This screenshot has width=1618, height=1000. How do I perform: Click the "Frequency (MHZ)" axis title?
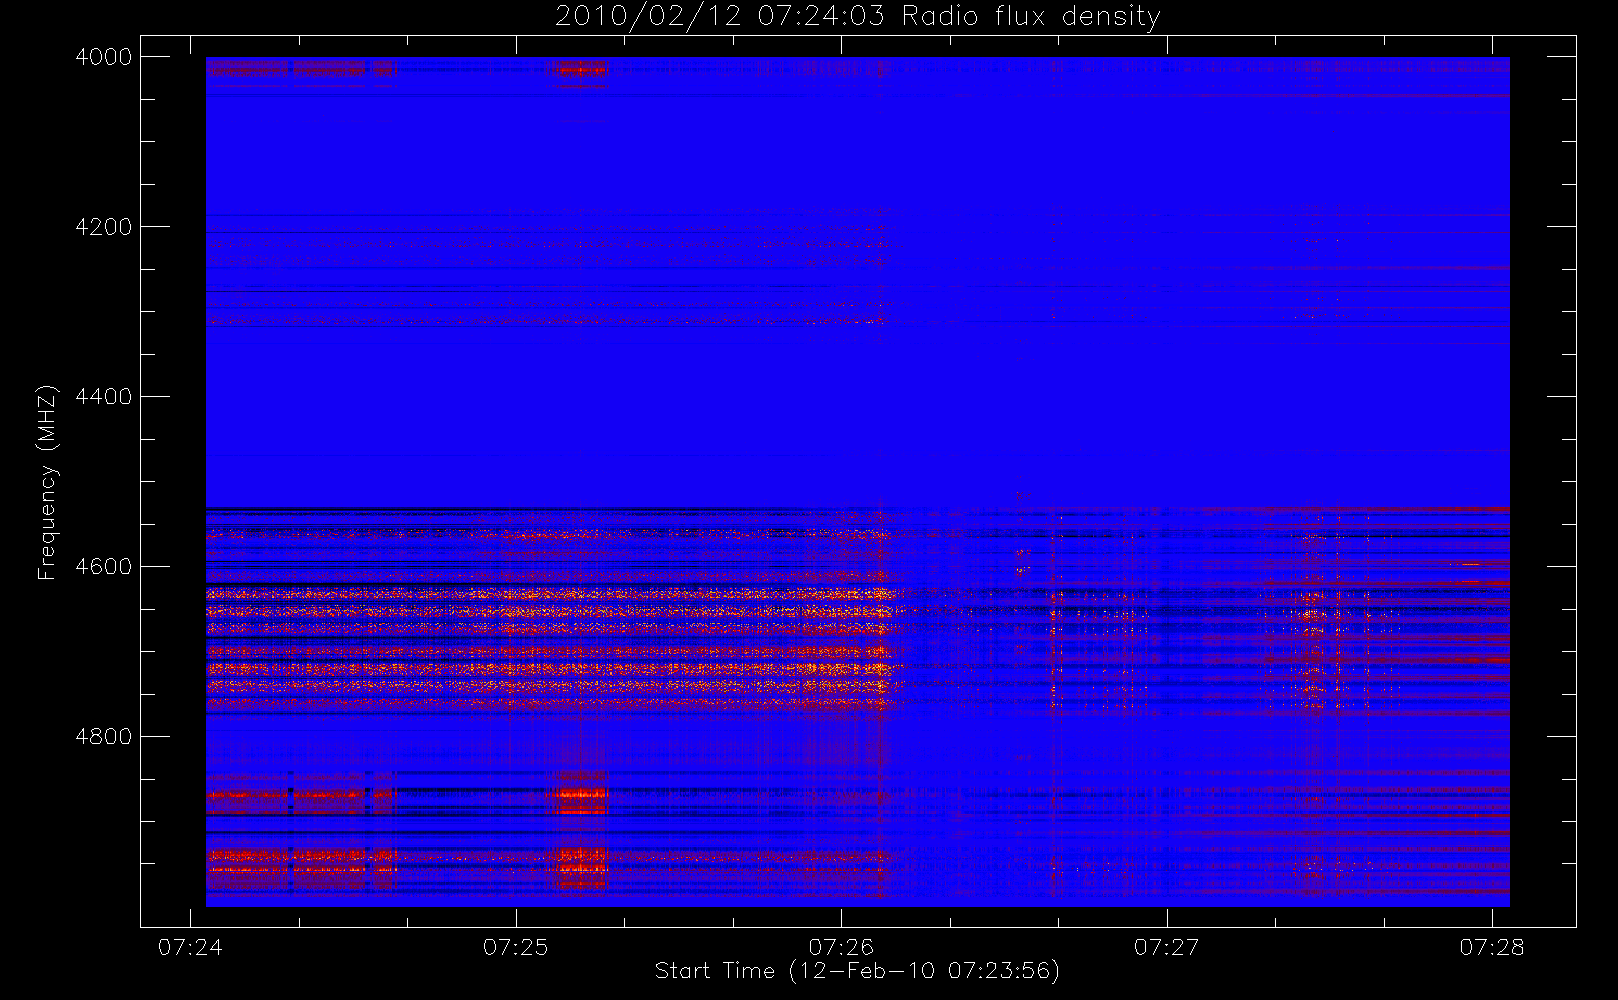coord(47,483)
